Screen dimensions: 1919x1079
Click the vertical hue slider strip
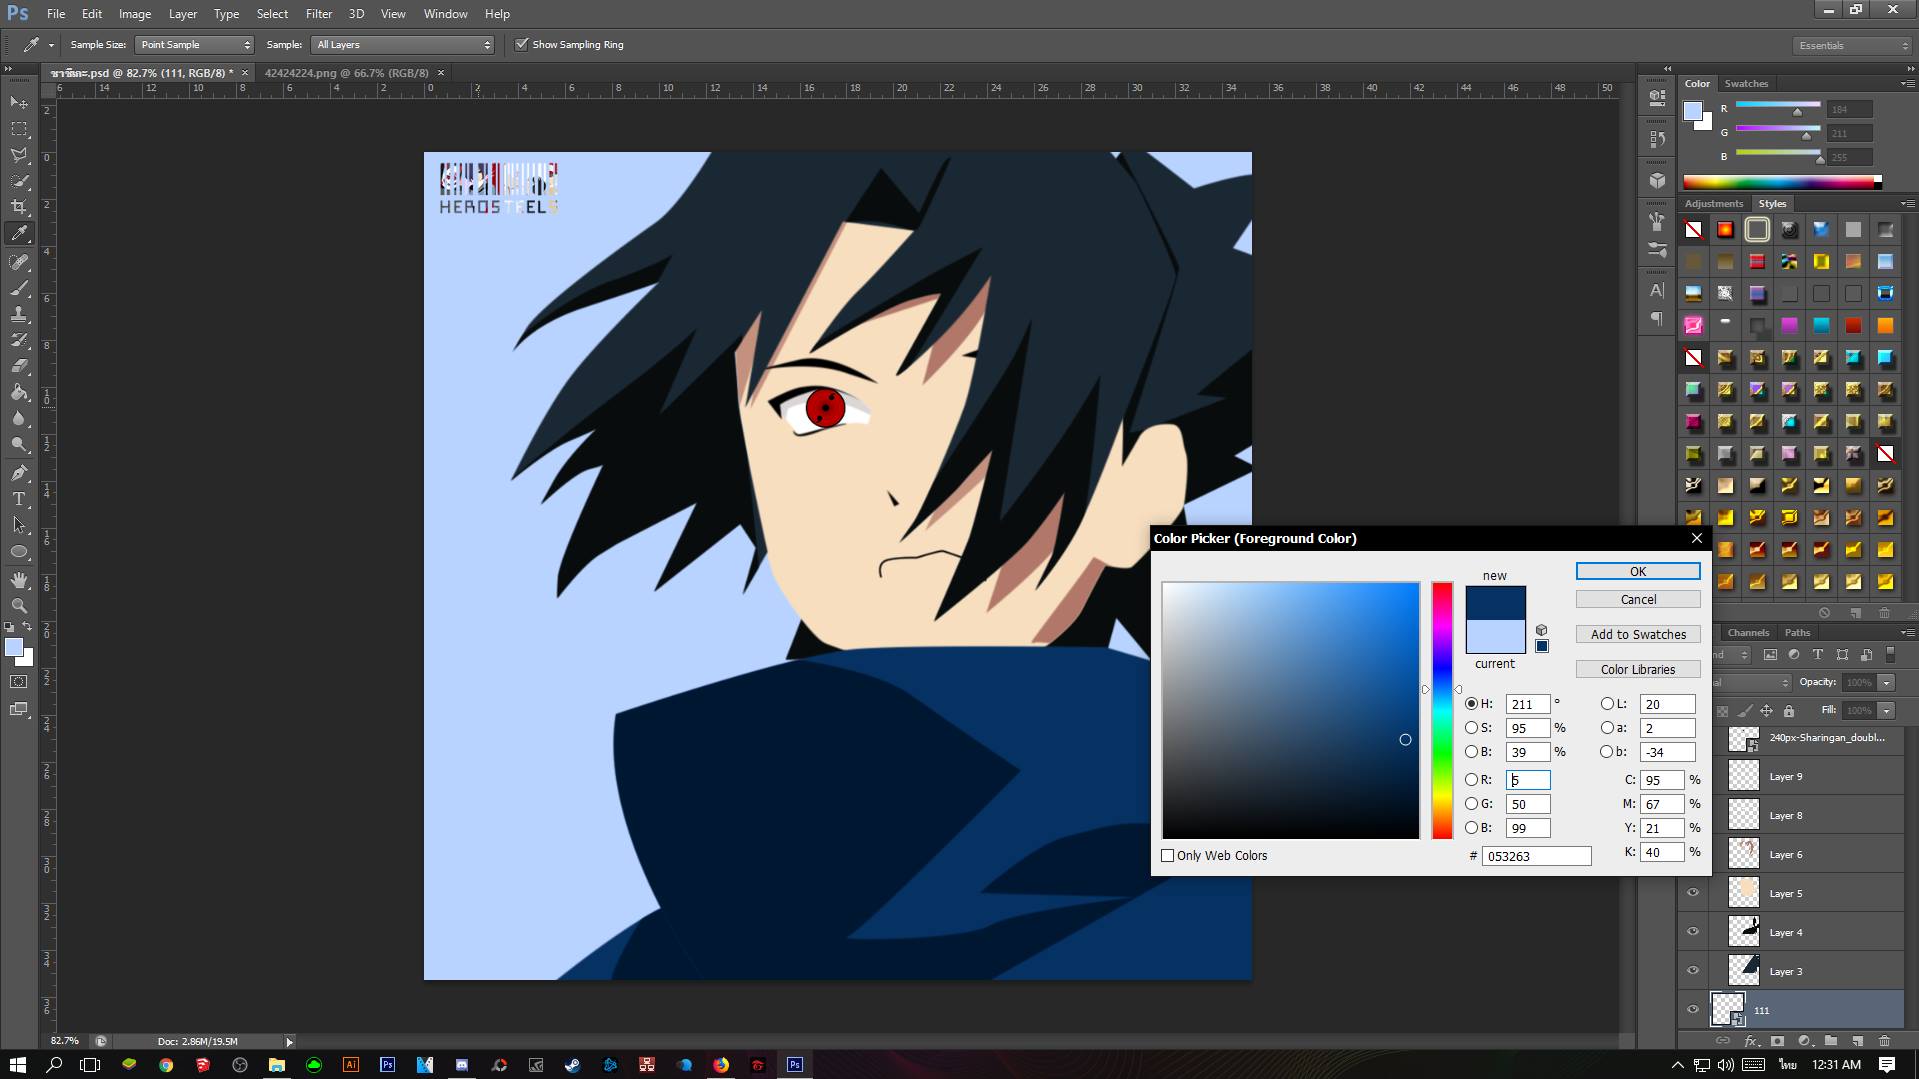coord(1441,711)
